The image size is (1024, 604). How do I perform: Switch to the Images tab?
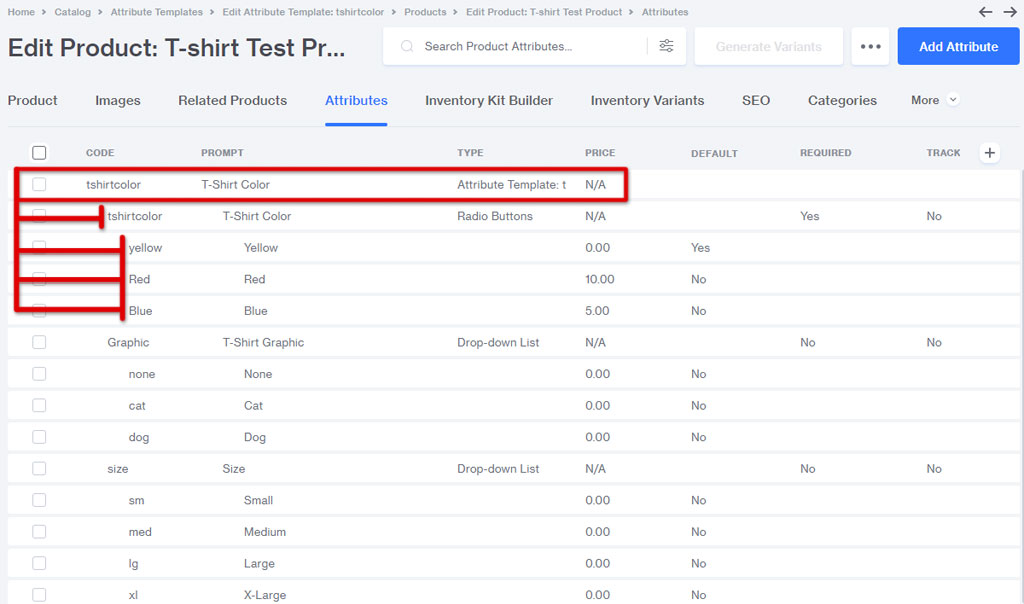[117, 100]
